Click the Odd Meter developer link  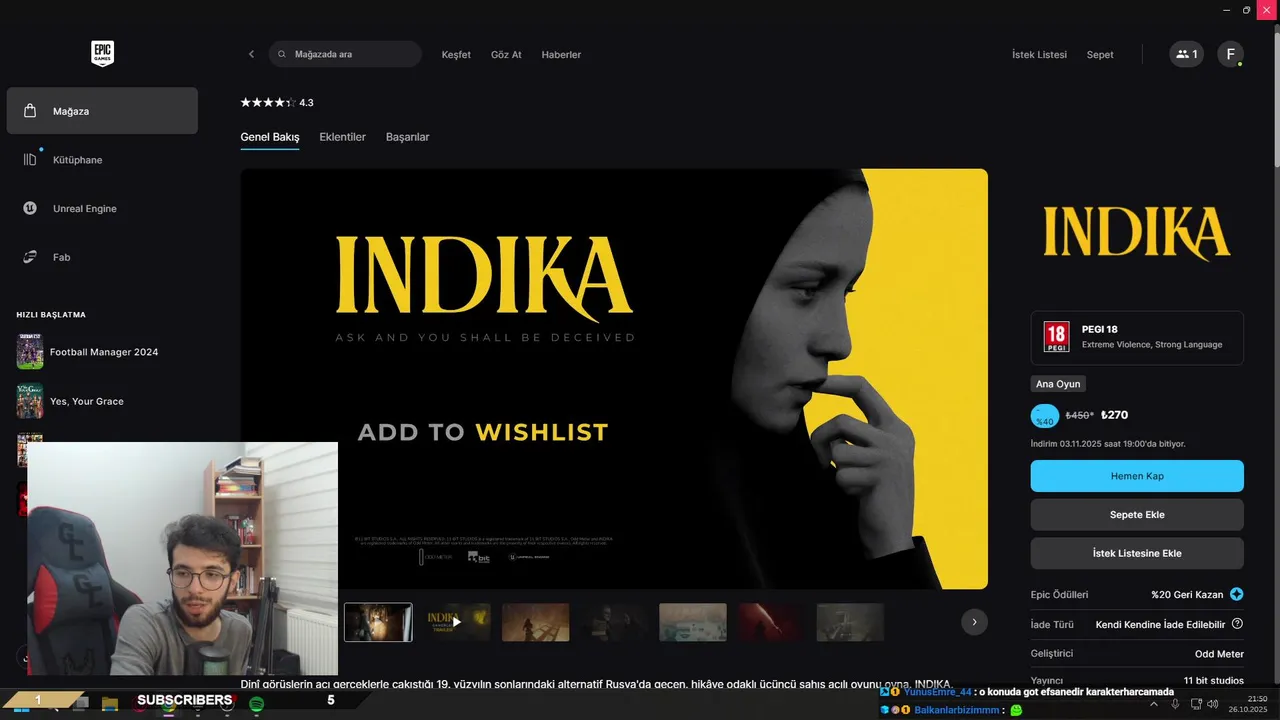[1219, 654]
